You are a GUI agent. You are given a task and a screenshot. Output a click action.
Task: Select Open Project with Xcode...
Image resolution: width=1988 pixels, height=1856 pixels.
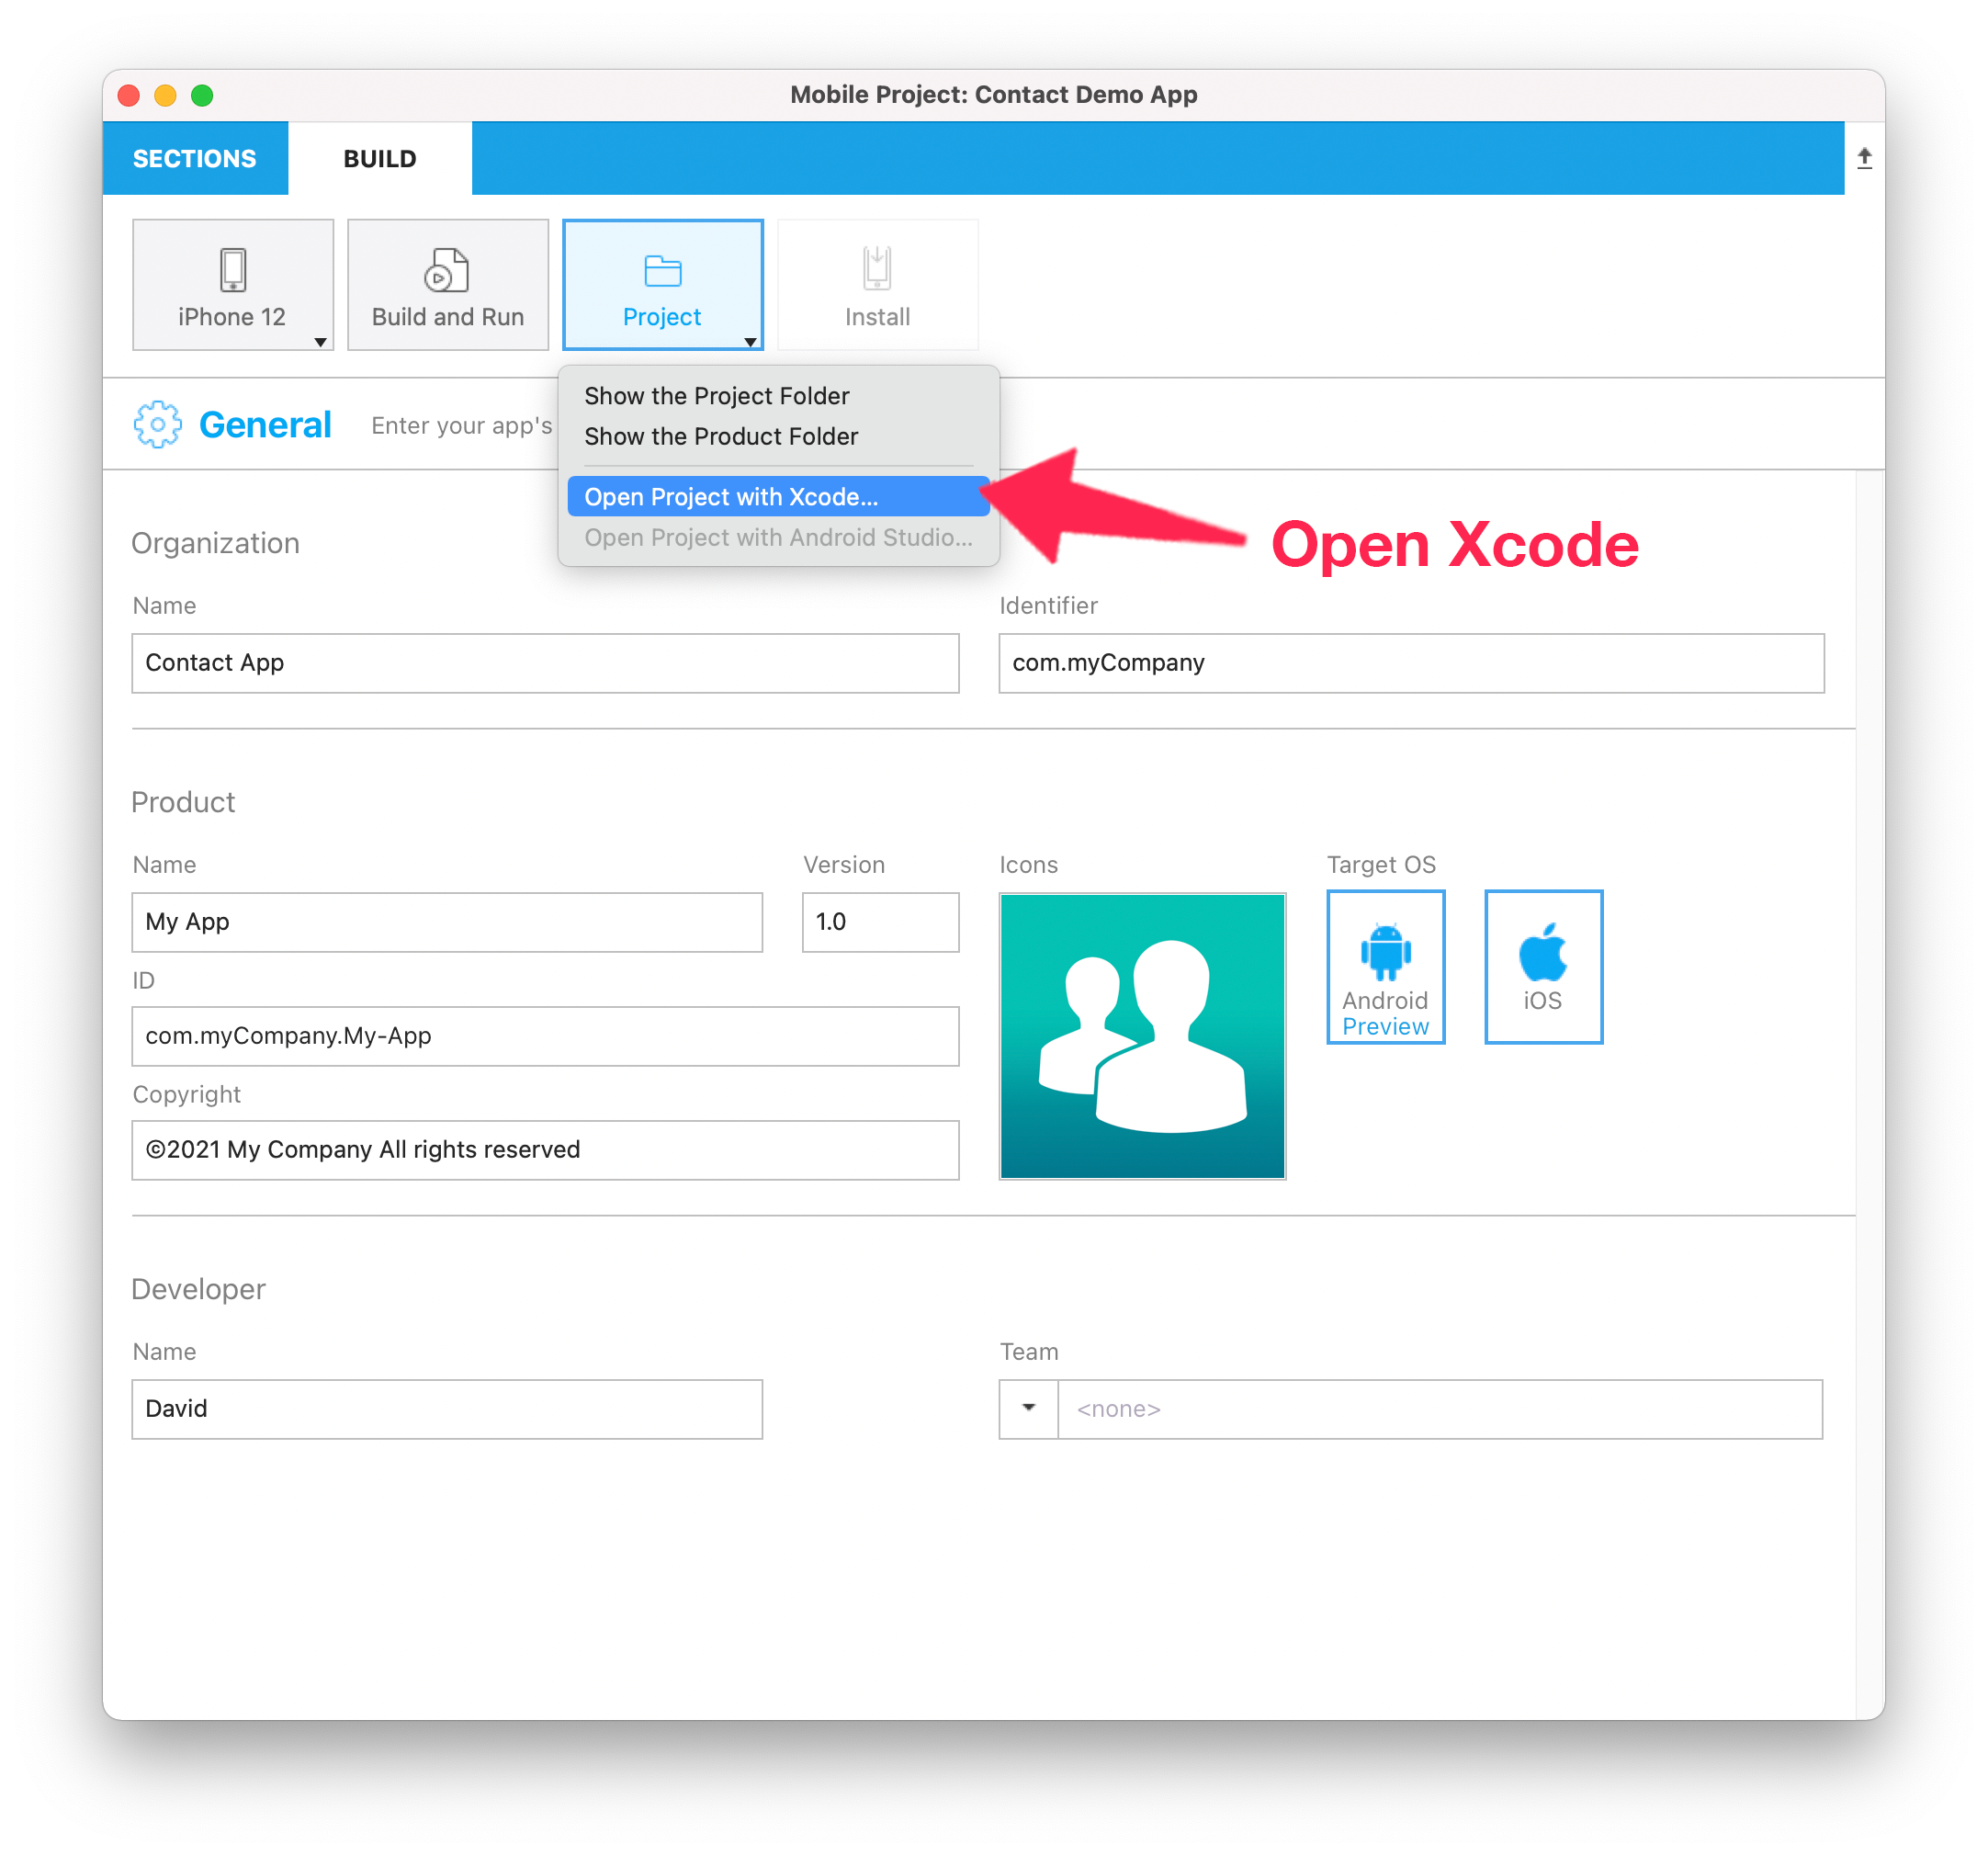click(778, 496)
